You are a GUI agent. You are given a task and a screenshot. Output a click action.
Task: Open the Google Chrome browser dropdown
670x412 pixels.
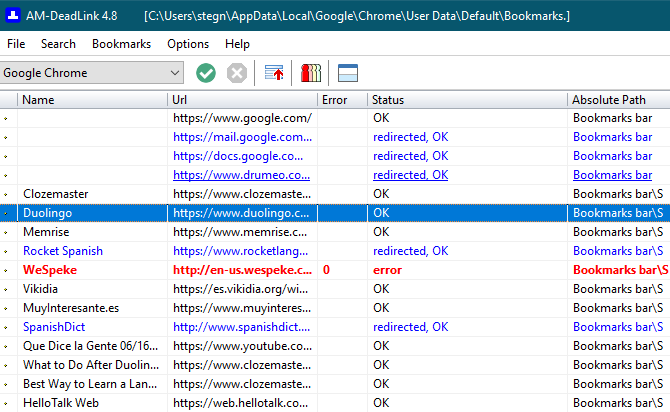tap(92, 73)
